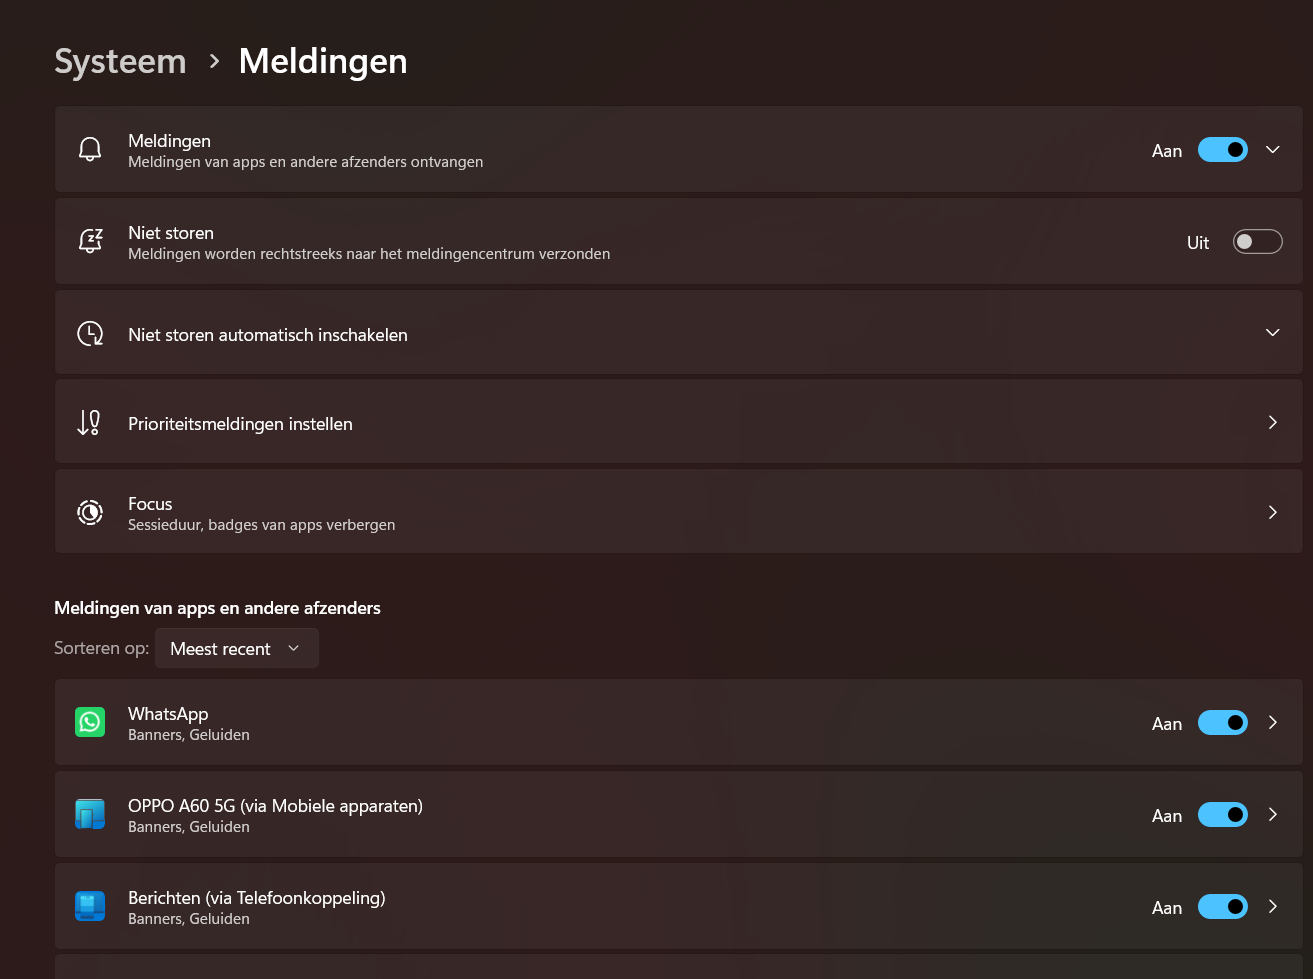Screen dimensions: 1313x979
Task: Click the Prioriteitsmeldingen arrow-exclamation icon
Action: (x=89, y=423)
